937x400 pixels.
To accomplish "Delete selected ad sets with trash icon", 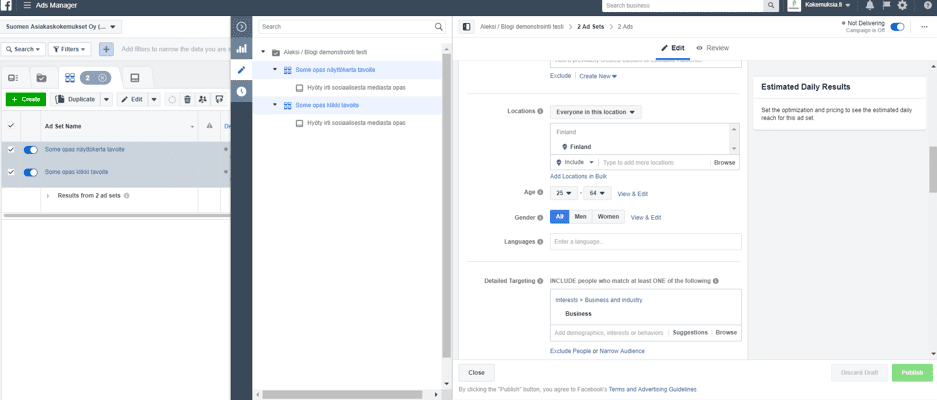I will 187,99.
